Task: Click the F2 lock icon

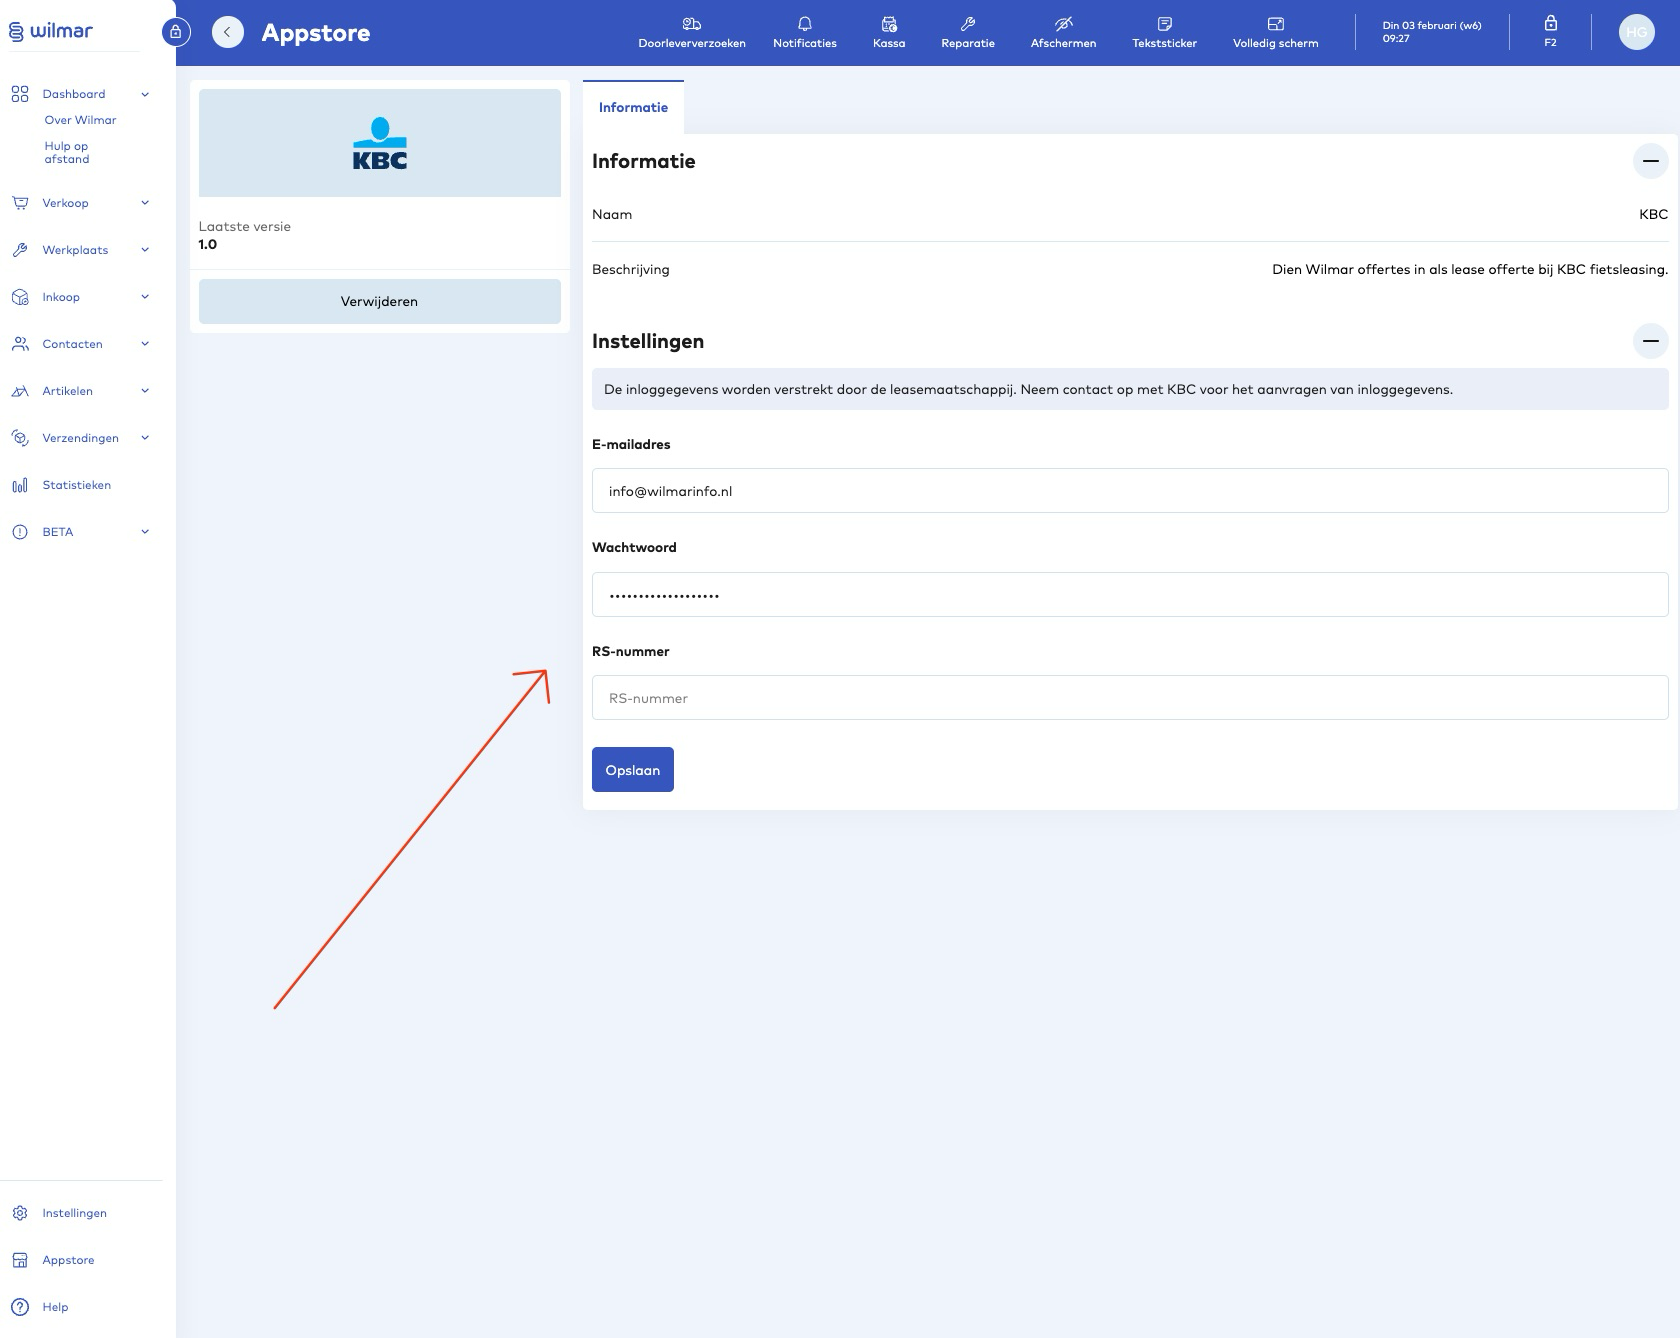Action: click(x=1550, y=31)
